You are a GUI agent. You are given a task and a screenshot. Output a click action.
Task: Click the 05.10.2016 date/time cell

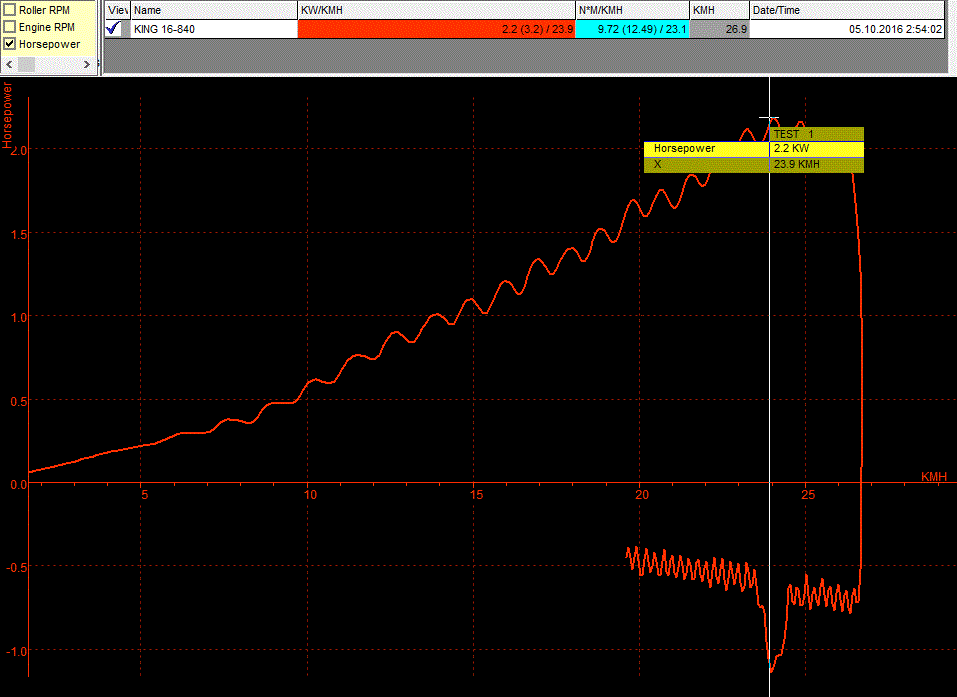tap(847, 29)
